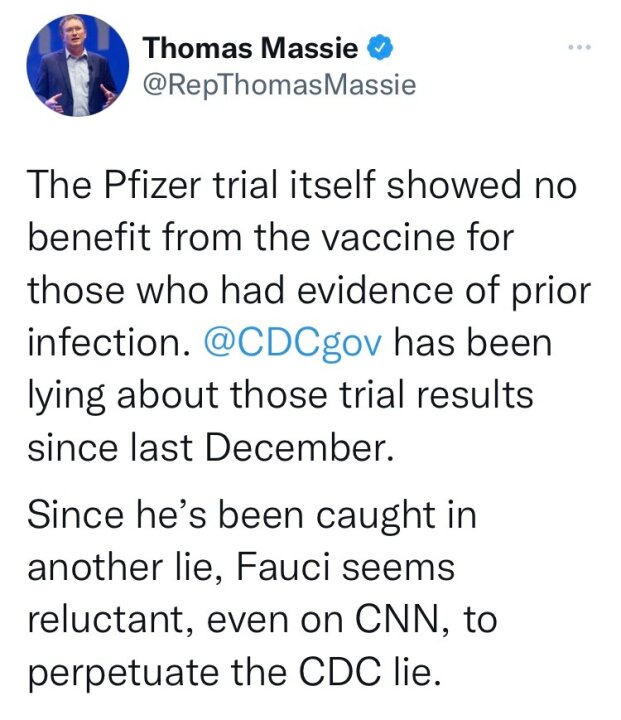Click the word "infection" before the mention
Image resolution: width=621 pixels, height=720 pixels.
109,343
